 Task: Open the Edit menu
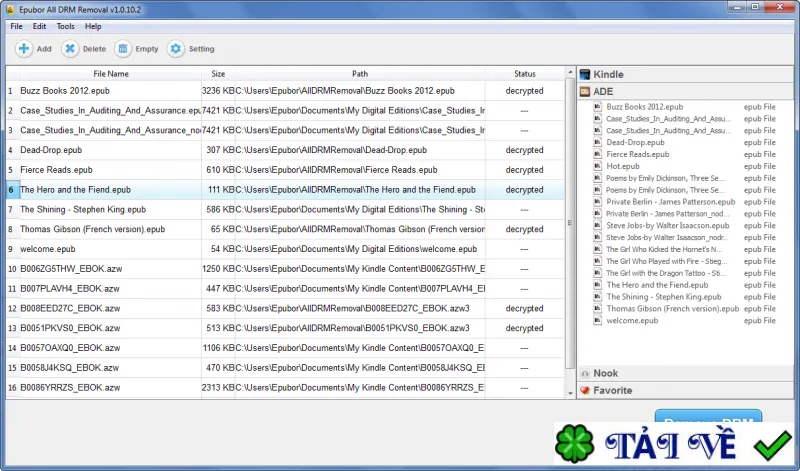(x=39, y=26)
